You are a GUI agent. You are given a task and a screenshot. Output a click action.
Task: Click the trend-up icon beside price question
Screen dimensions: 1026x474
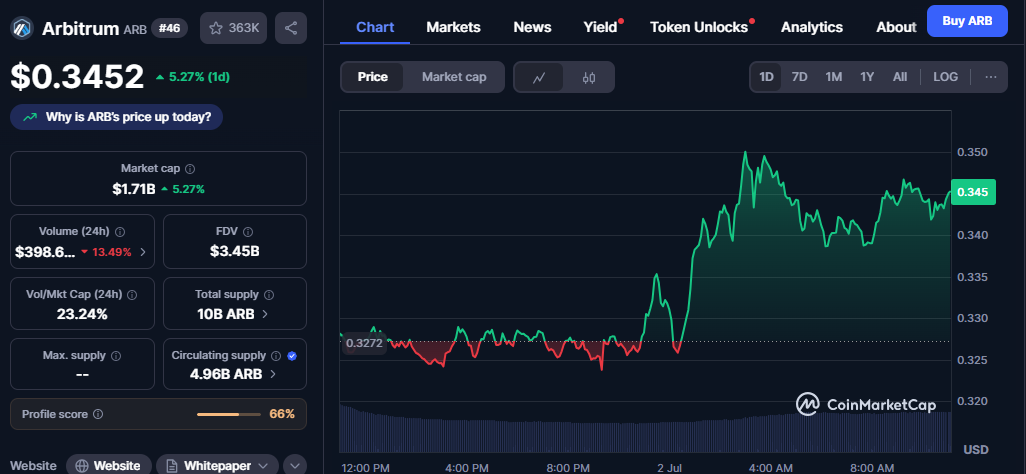point(30,117)
